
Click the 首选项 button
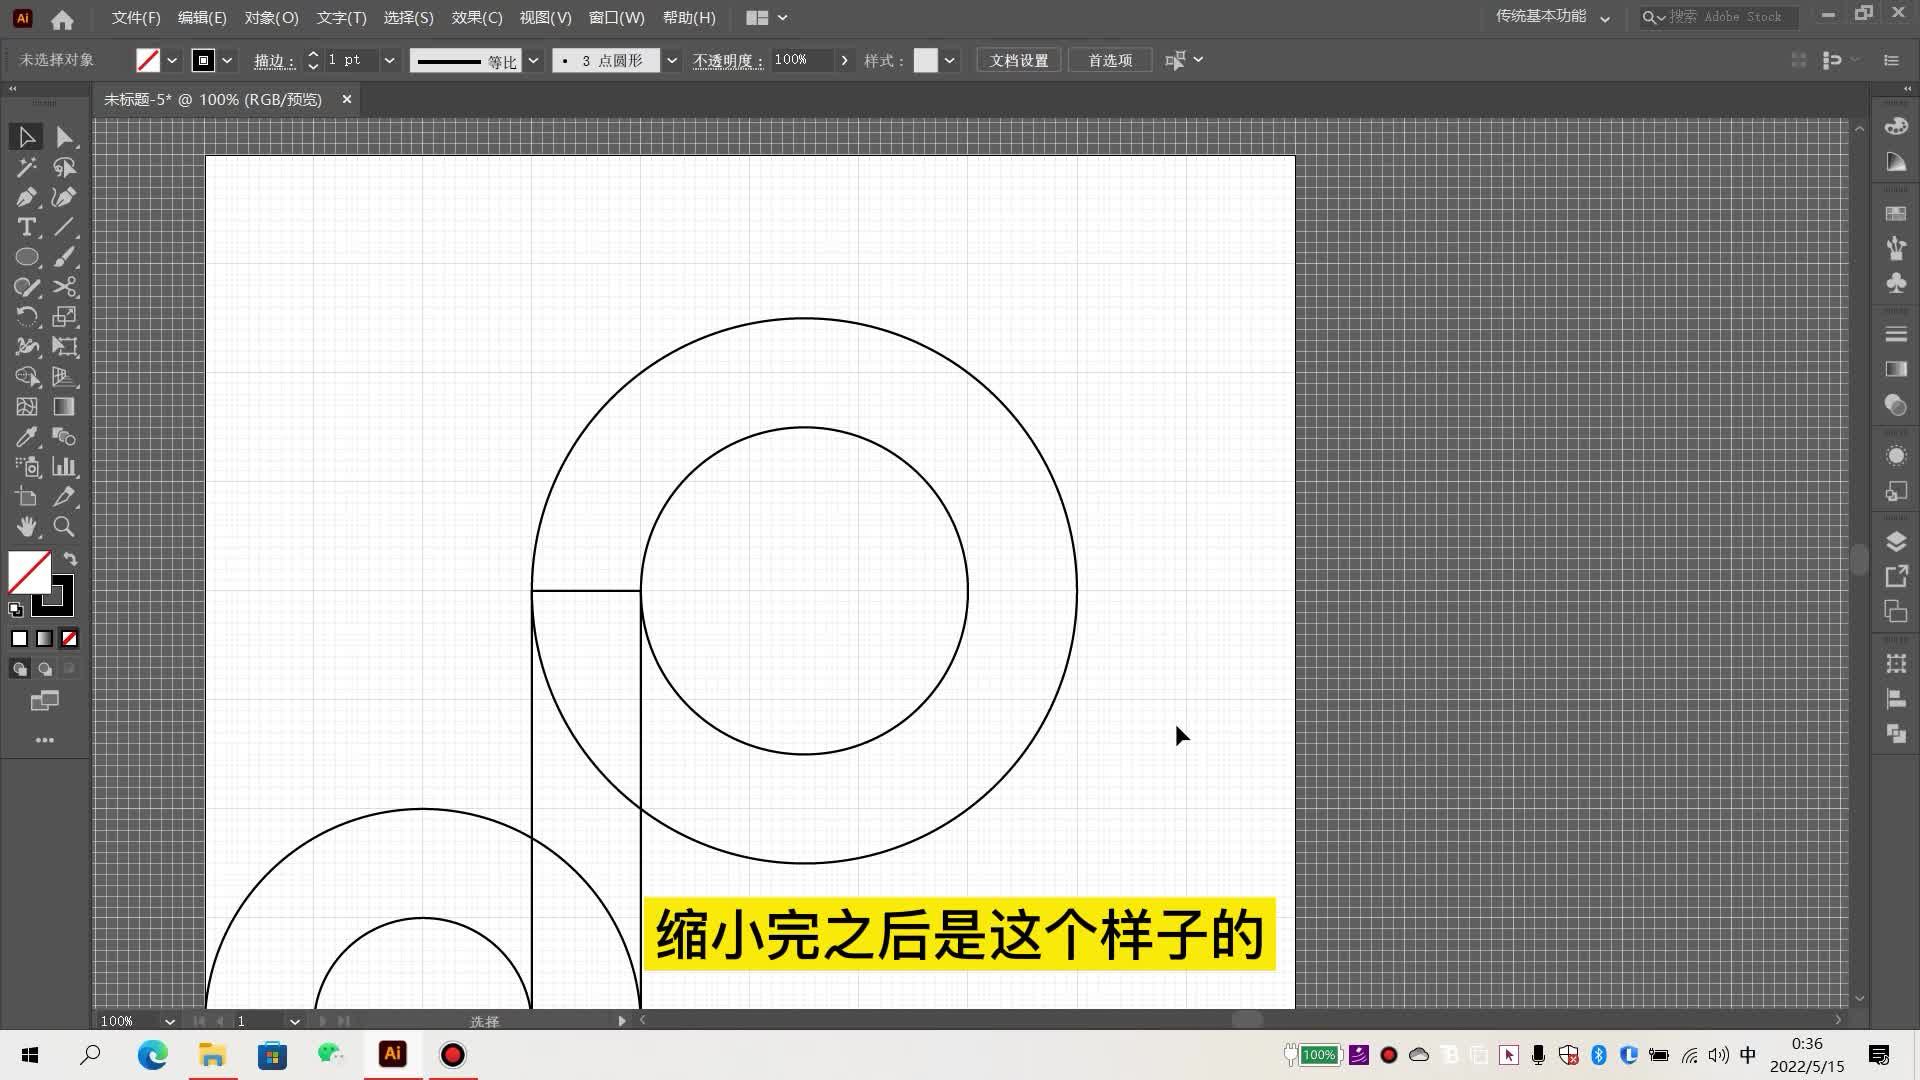pyautogui.click(x=1110, y=60)
